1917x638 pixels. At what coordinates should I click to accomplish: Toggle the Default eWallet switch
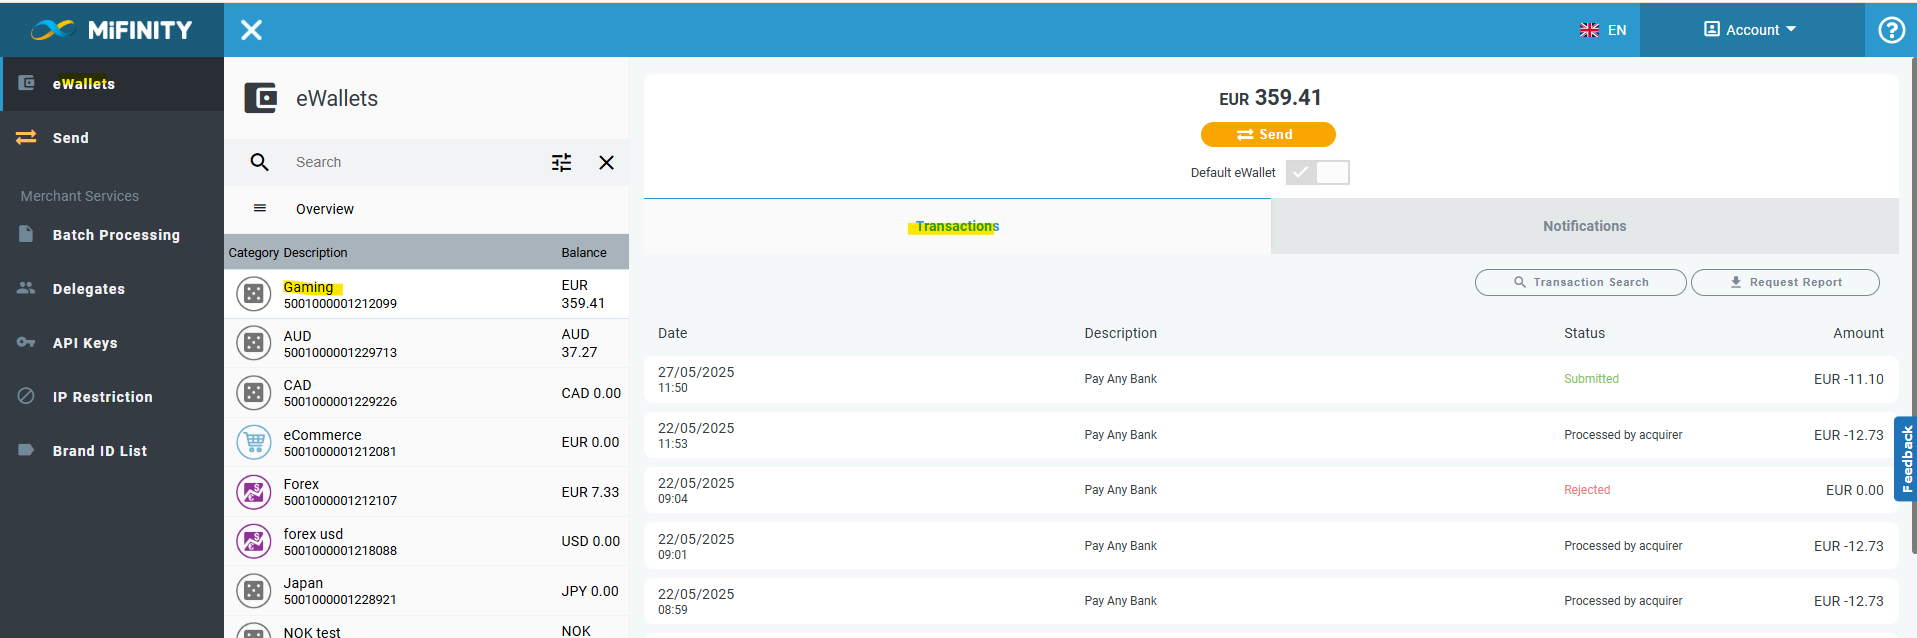1318,172
